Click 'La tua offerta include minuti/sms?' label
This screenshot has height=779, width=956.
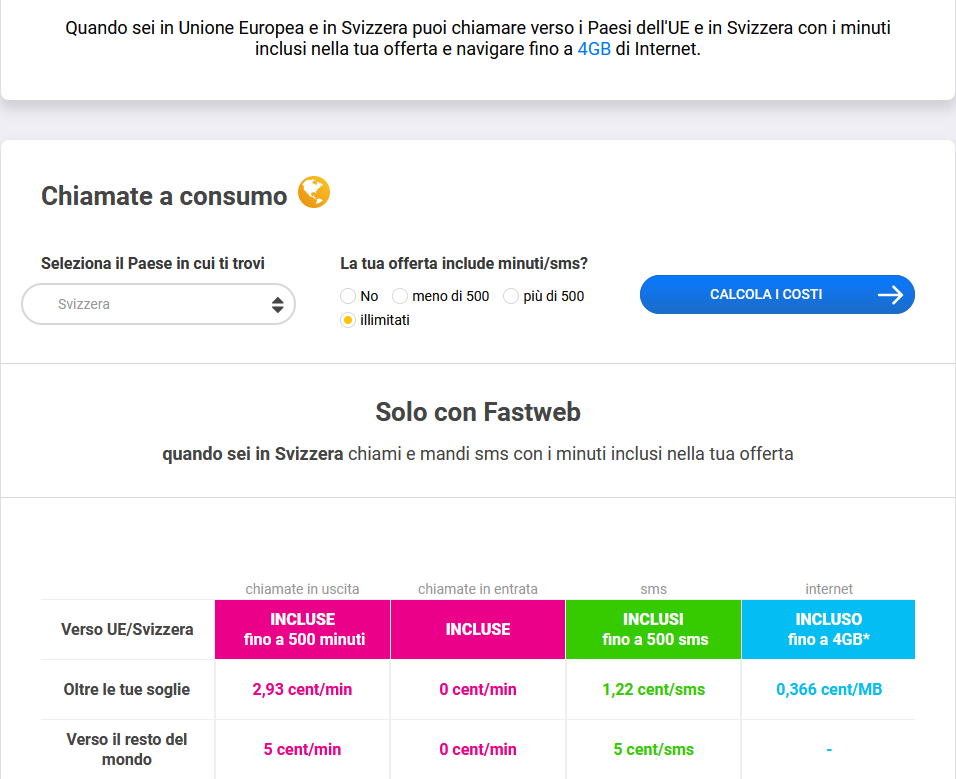point(464,263)
